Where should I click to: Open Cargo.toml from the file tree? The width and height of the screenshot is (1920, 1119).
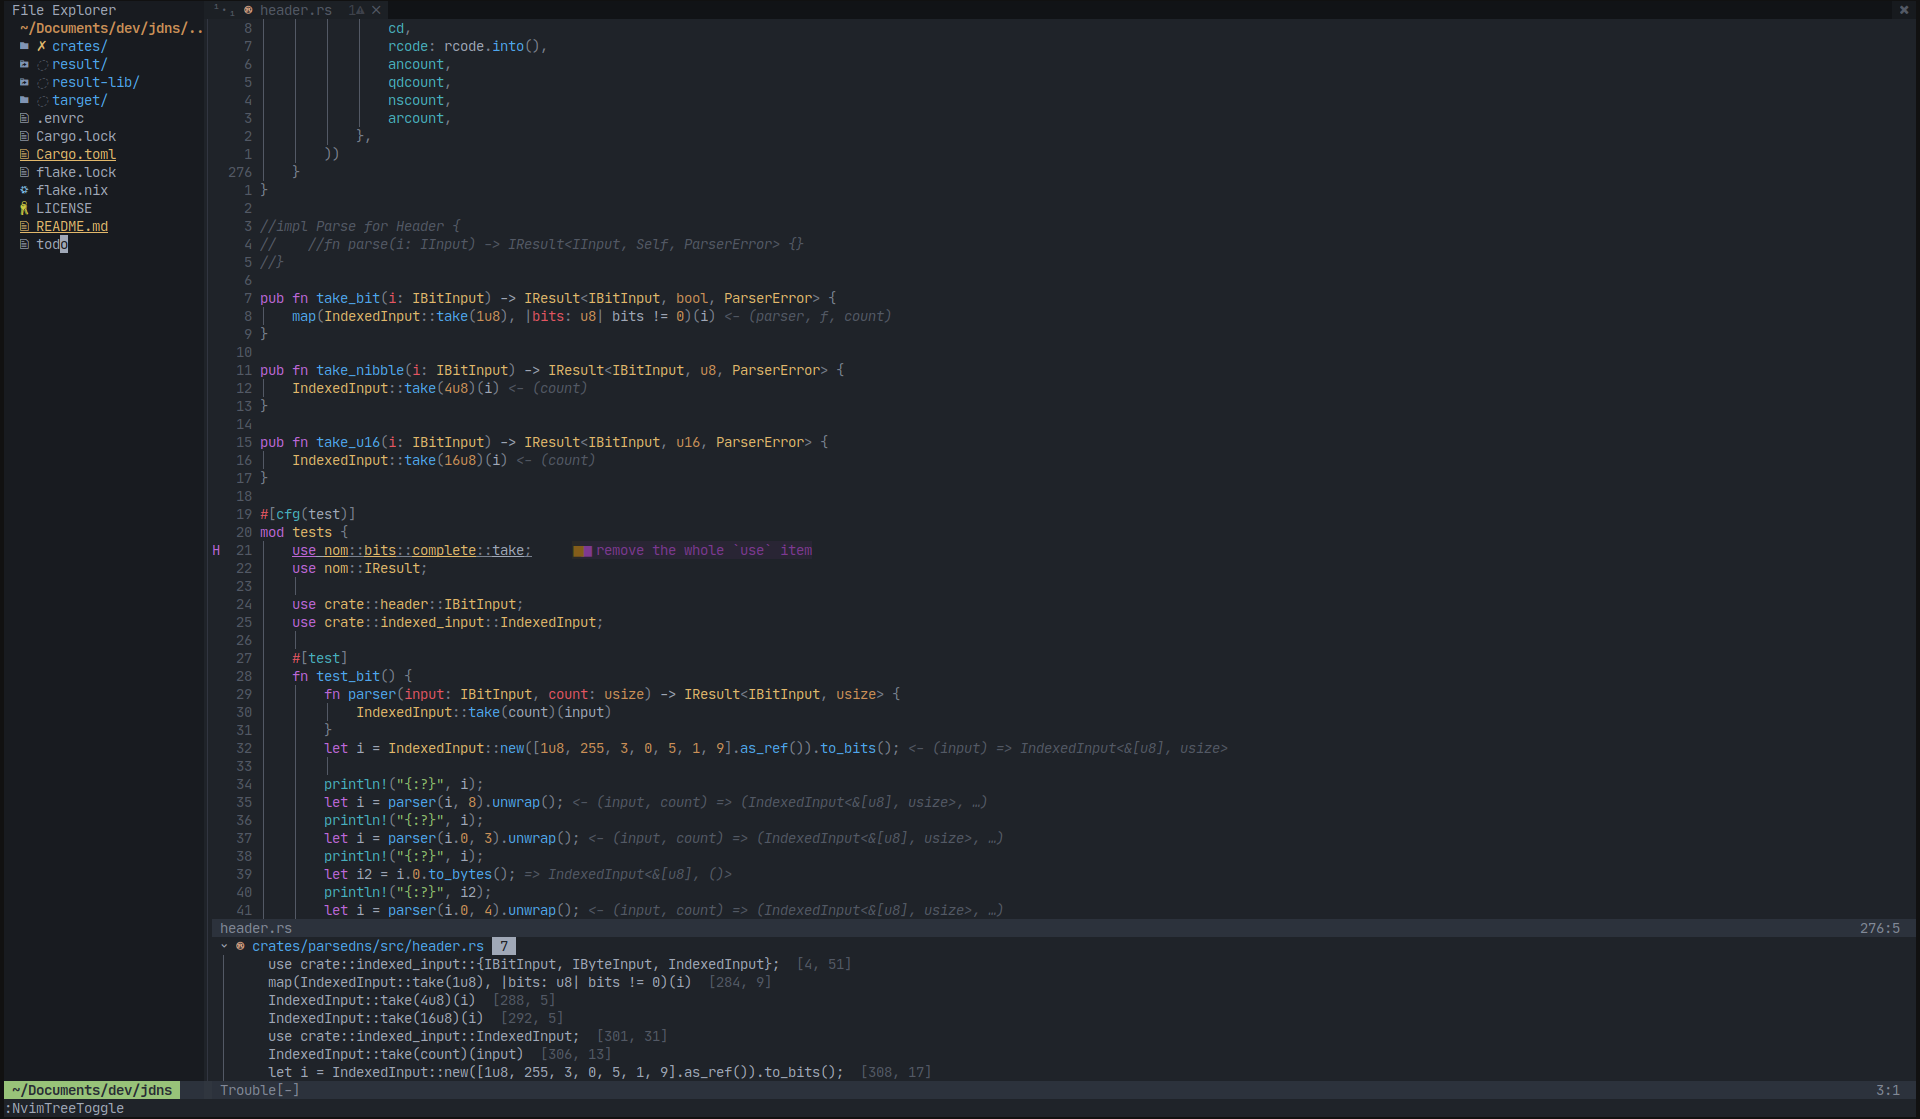[x=76, y=154]
